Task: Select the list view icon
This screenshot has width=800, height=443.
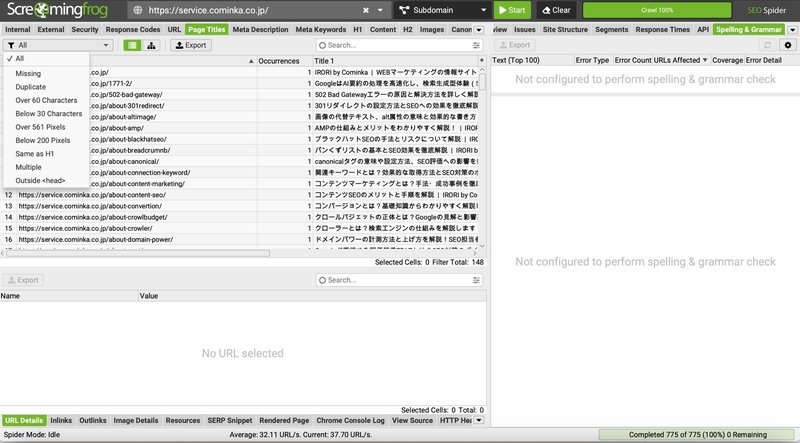Action: [132, 45]
